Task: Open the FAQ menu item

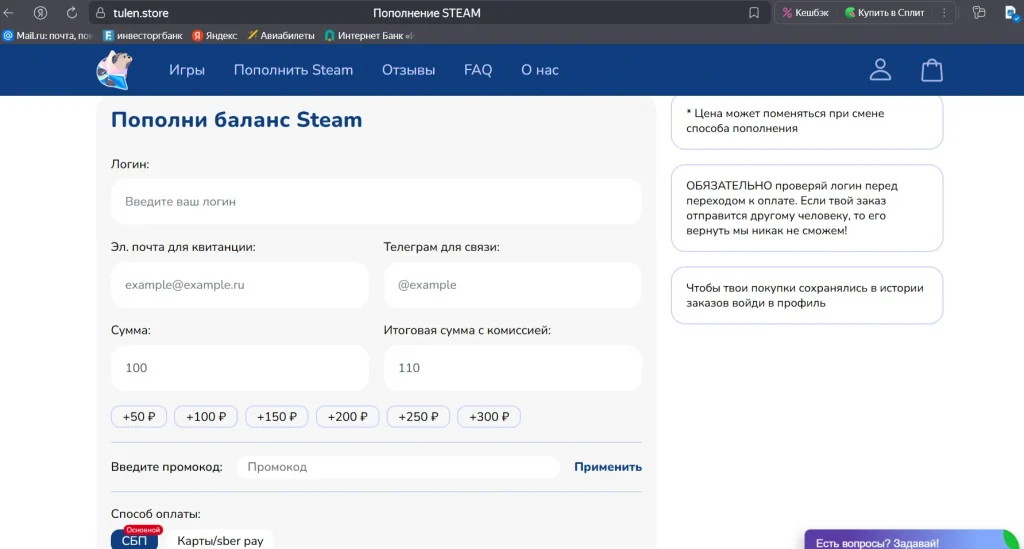Action: coord(478,70)
